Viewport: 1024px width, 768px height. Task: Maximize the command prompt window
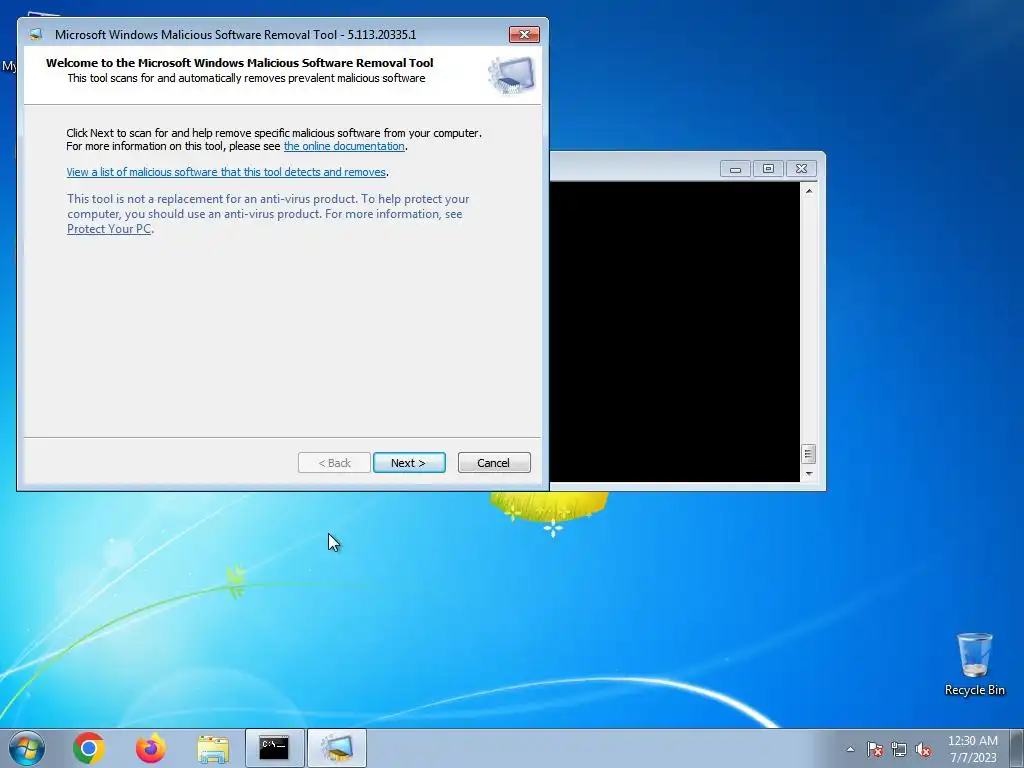768,169
